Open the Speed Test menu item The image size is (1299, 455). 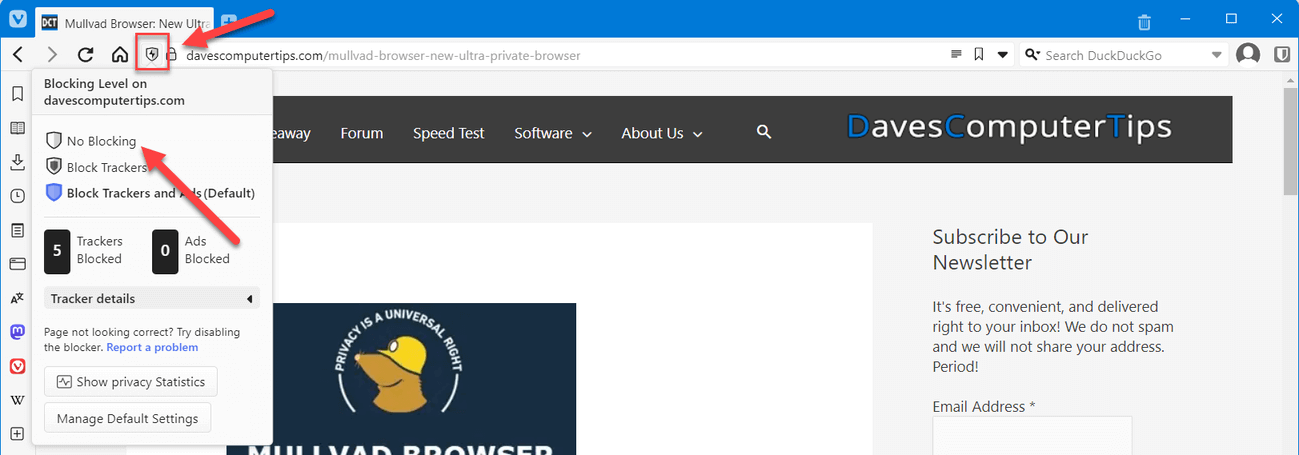tap(449, 133)
